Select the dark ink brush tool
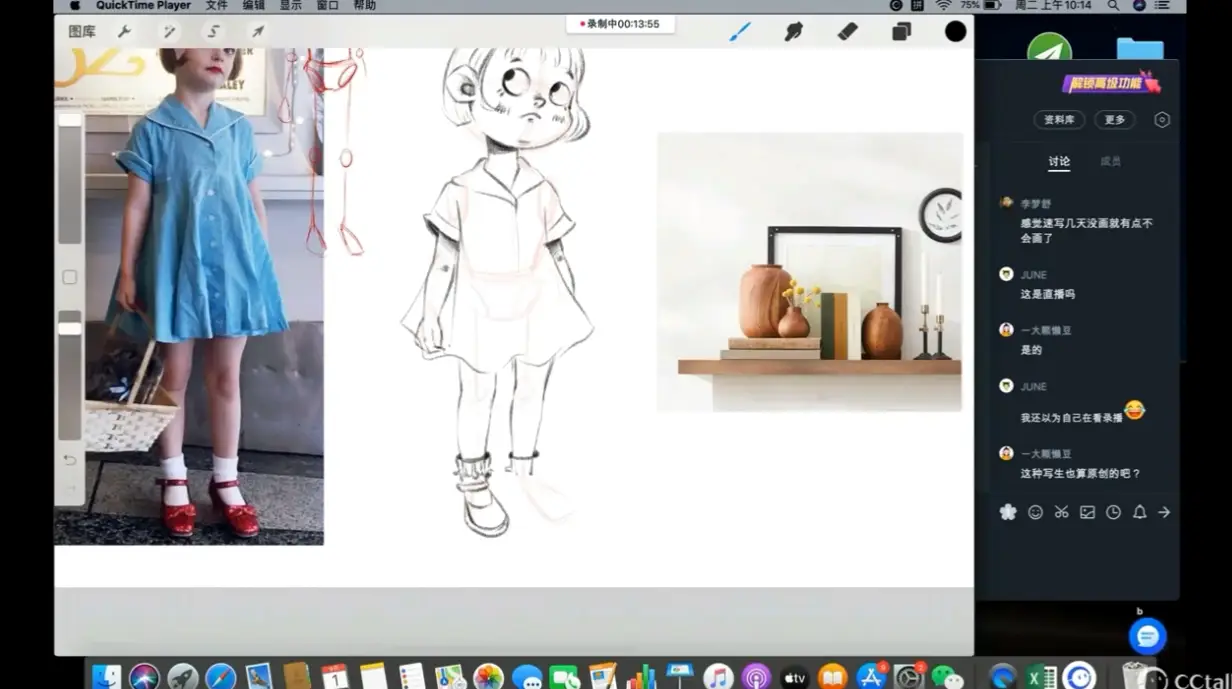 [793, 31]
